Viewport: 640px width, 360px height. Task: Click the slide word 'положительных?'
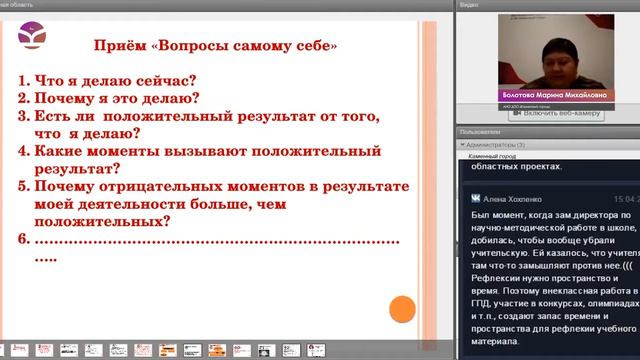(102, 222)
